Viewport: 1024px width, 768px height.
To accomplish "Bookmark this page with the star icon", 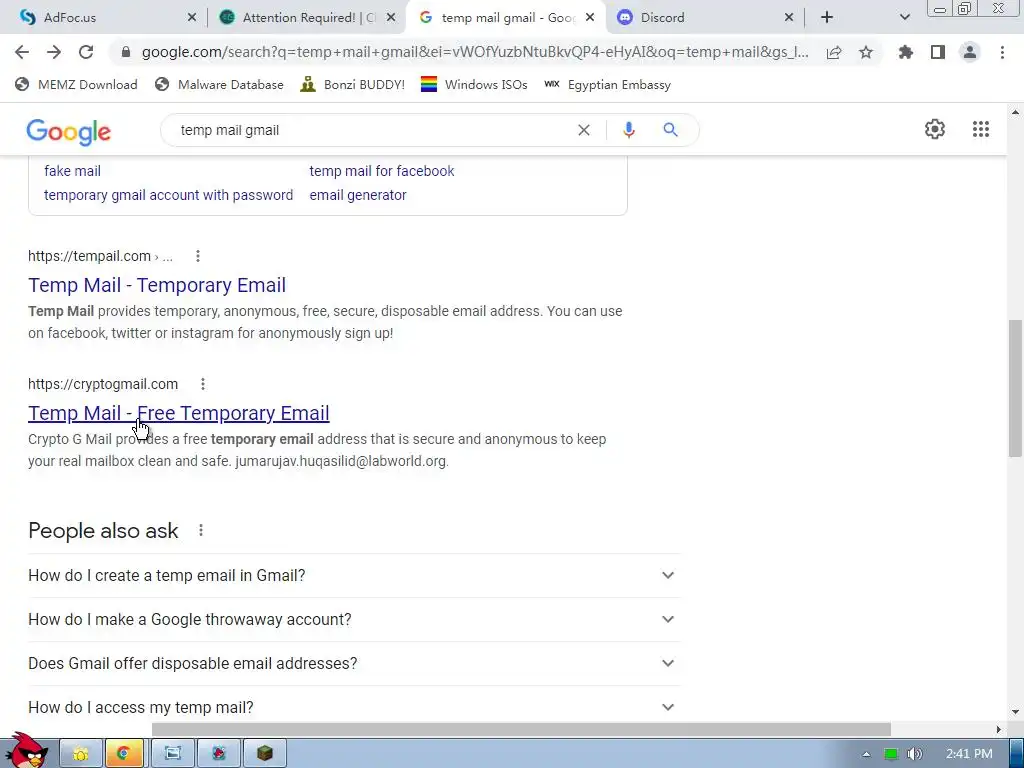I will (x=866, y=52).
